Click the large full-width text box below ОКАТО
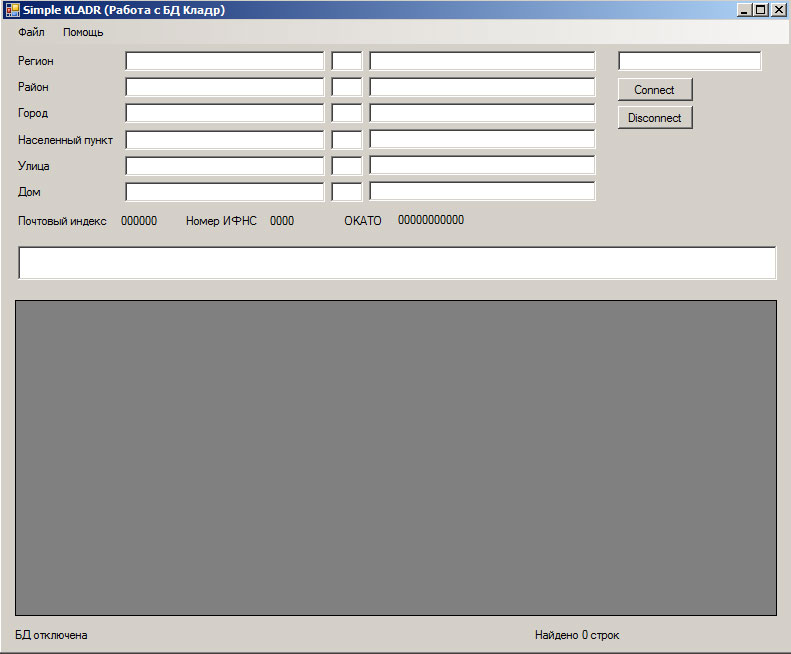 [396, 263]
